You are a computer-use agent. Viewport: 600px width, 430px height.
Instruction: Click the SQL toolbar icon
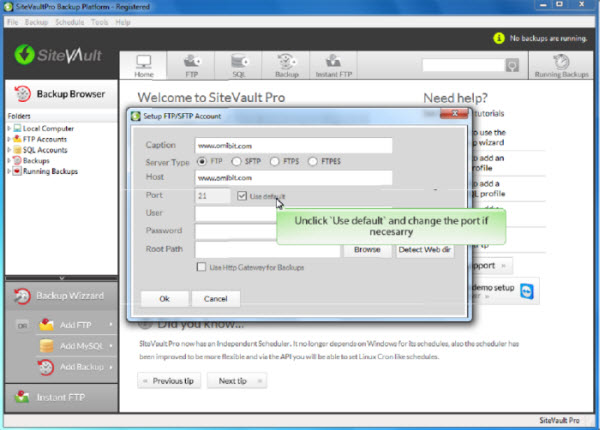[x=239, y=66]
